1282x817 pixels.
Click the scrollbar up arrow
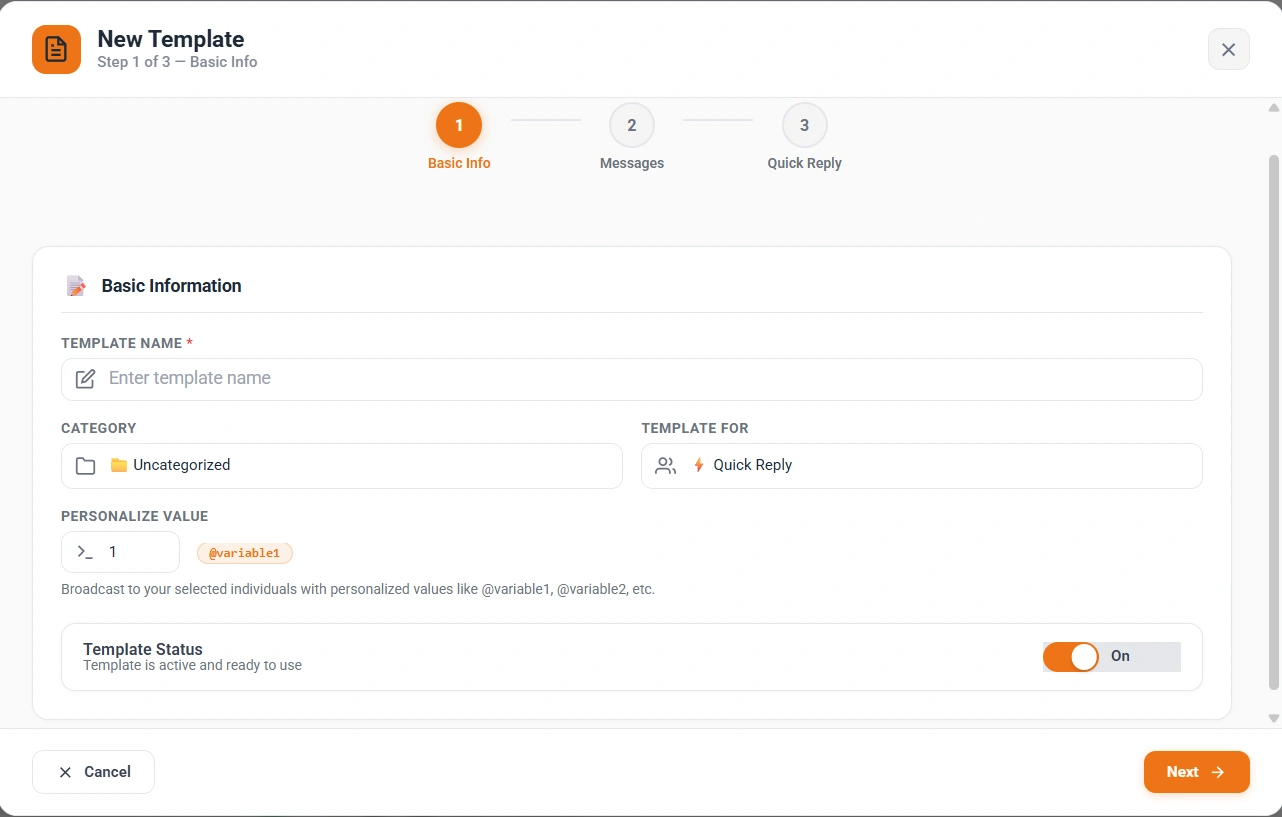(x=1274, y=107)
